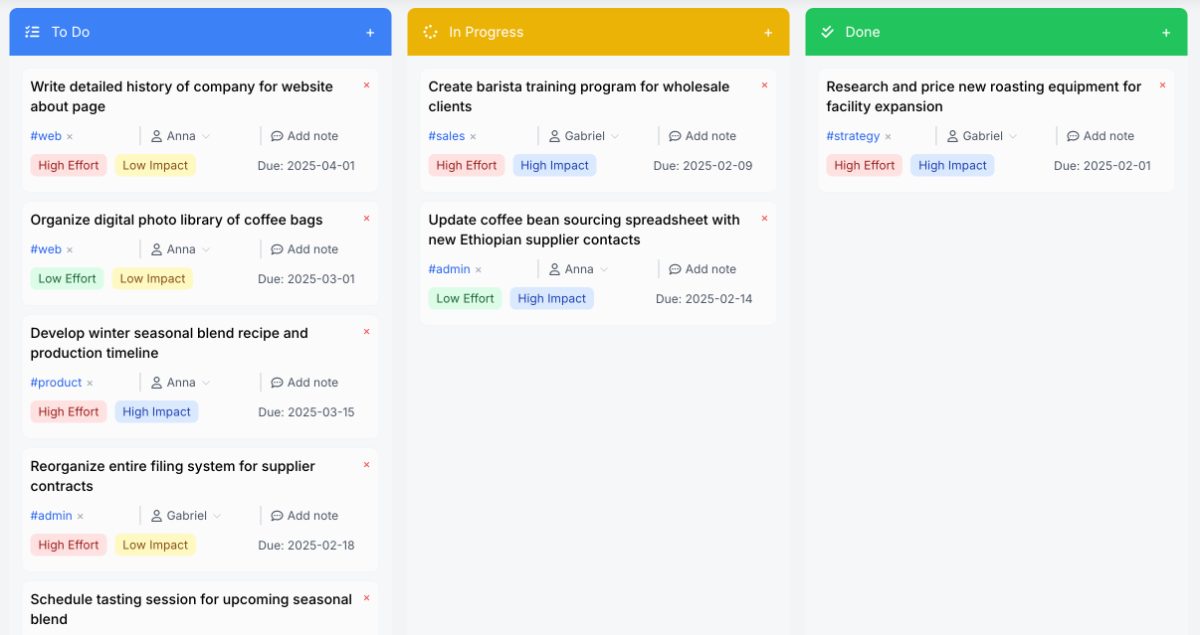Open the #web tag on company history card
The width and height of the screenshot is (1200, 635).
pos(46,136)
